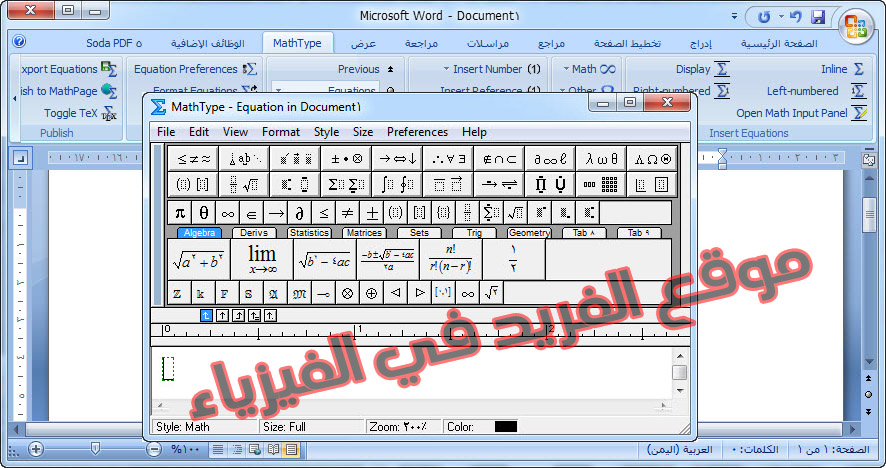The image size is (886, 468).
Task: Click the black Color swatch in status bar
Action: (506, 427)
